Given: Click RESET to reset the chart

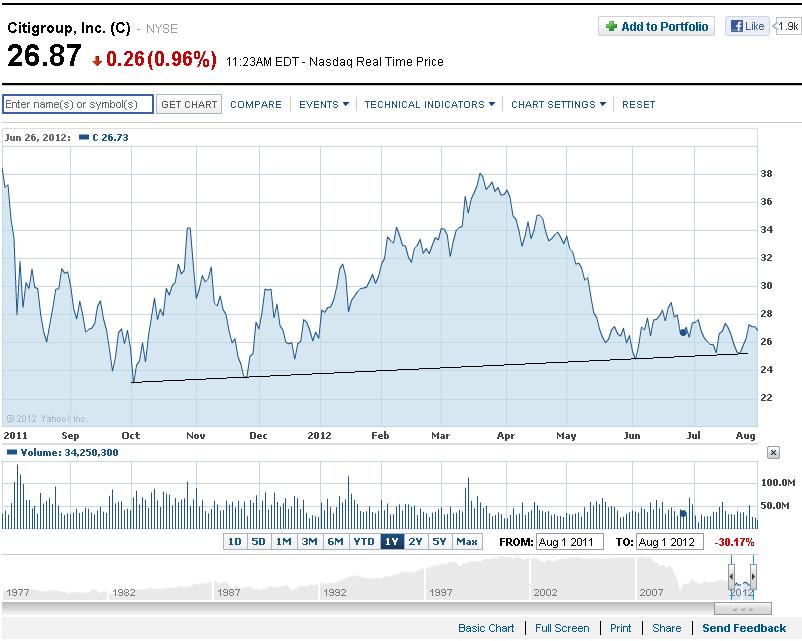Looking at the screenshot, I should 638,104.
